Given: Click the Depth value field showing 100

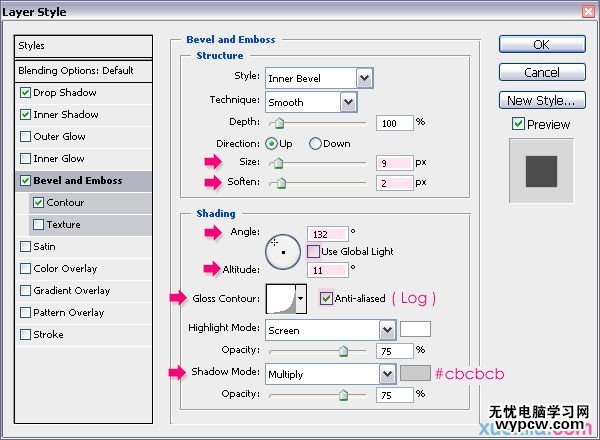Looking at the screenshot, I should pyautogui.click(x=395, y=123).
